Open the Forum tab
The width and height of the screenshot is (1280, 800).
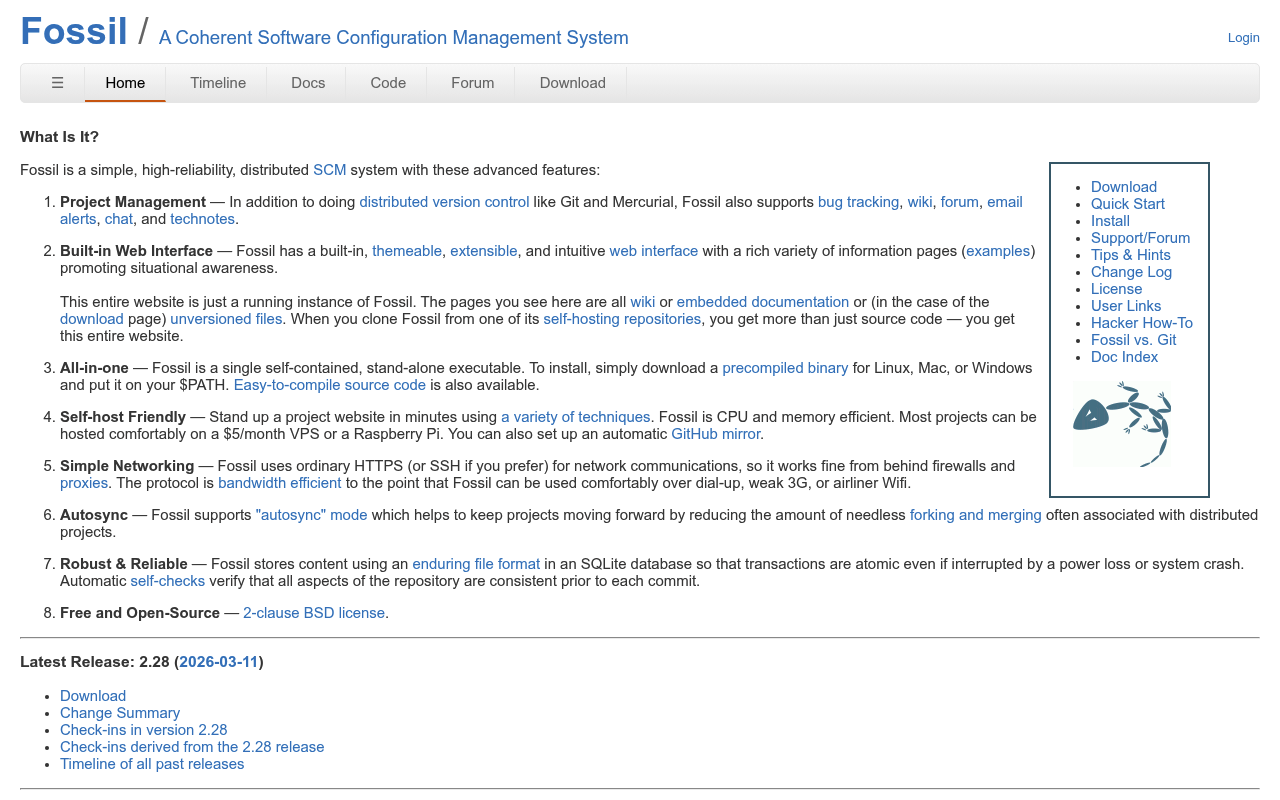point(472,83)
